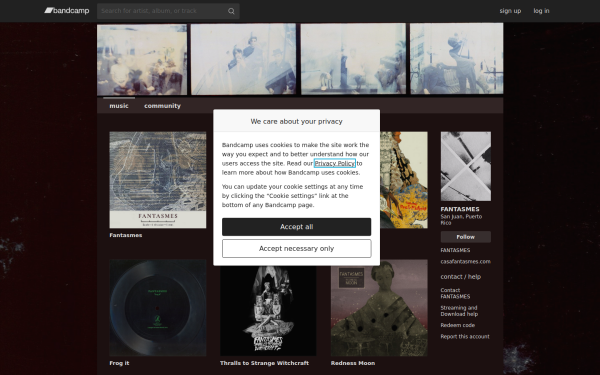Click the Accept all button

297,227
